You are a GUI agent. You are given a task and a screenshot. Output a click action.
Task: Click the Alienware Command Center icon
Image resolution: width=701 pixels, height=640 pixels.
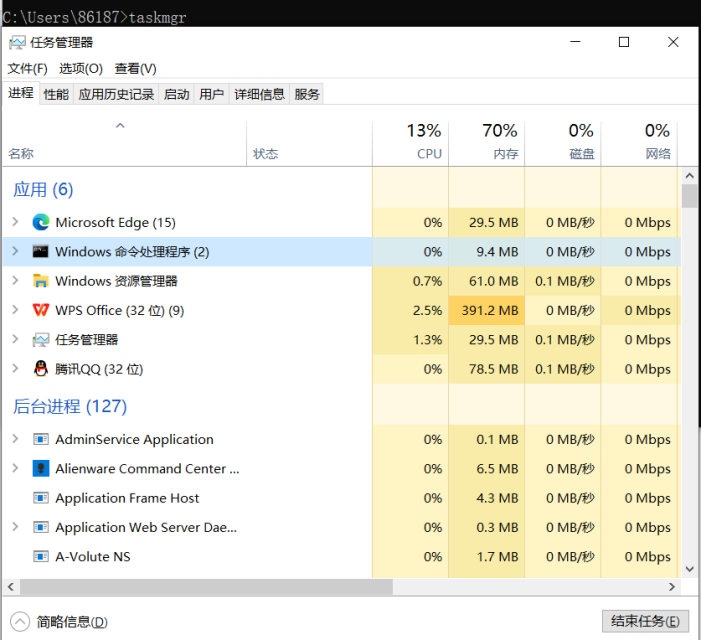[x=41, y=468]
